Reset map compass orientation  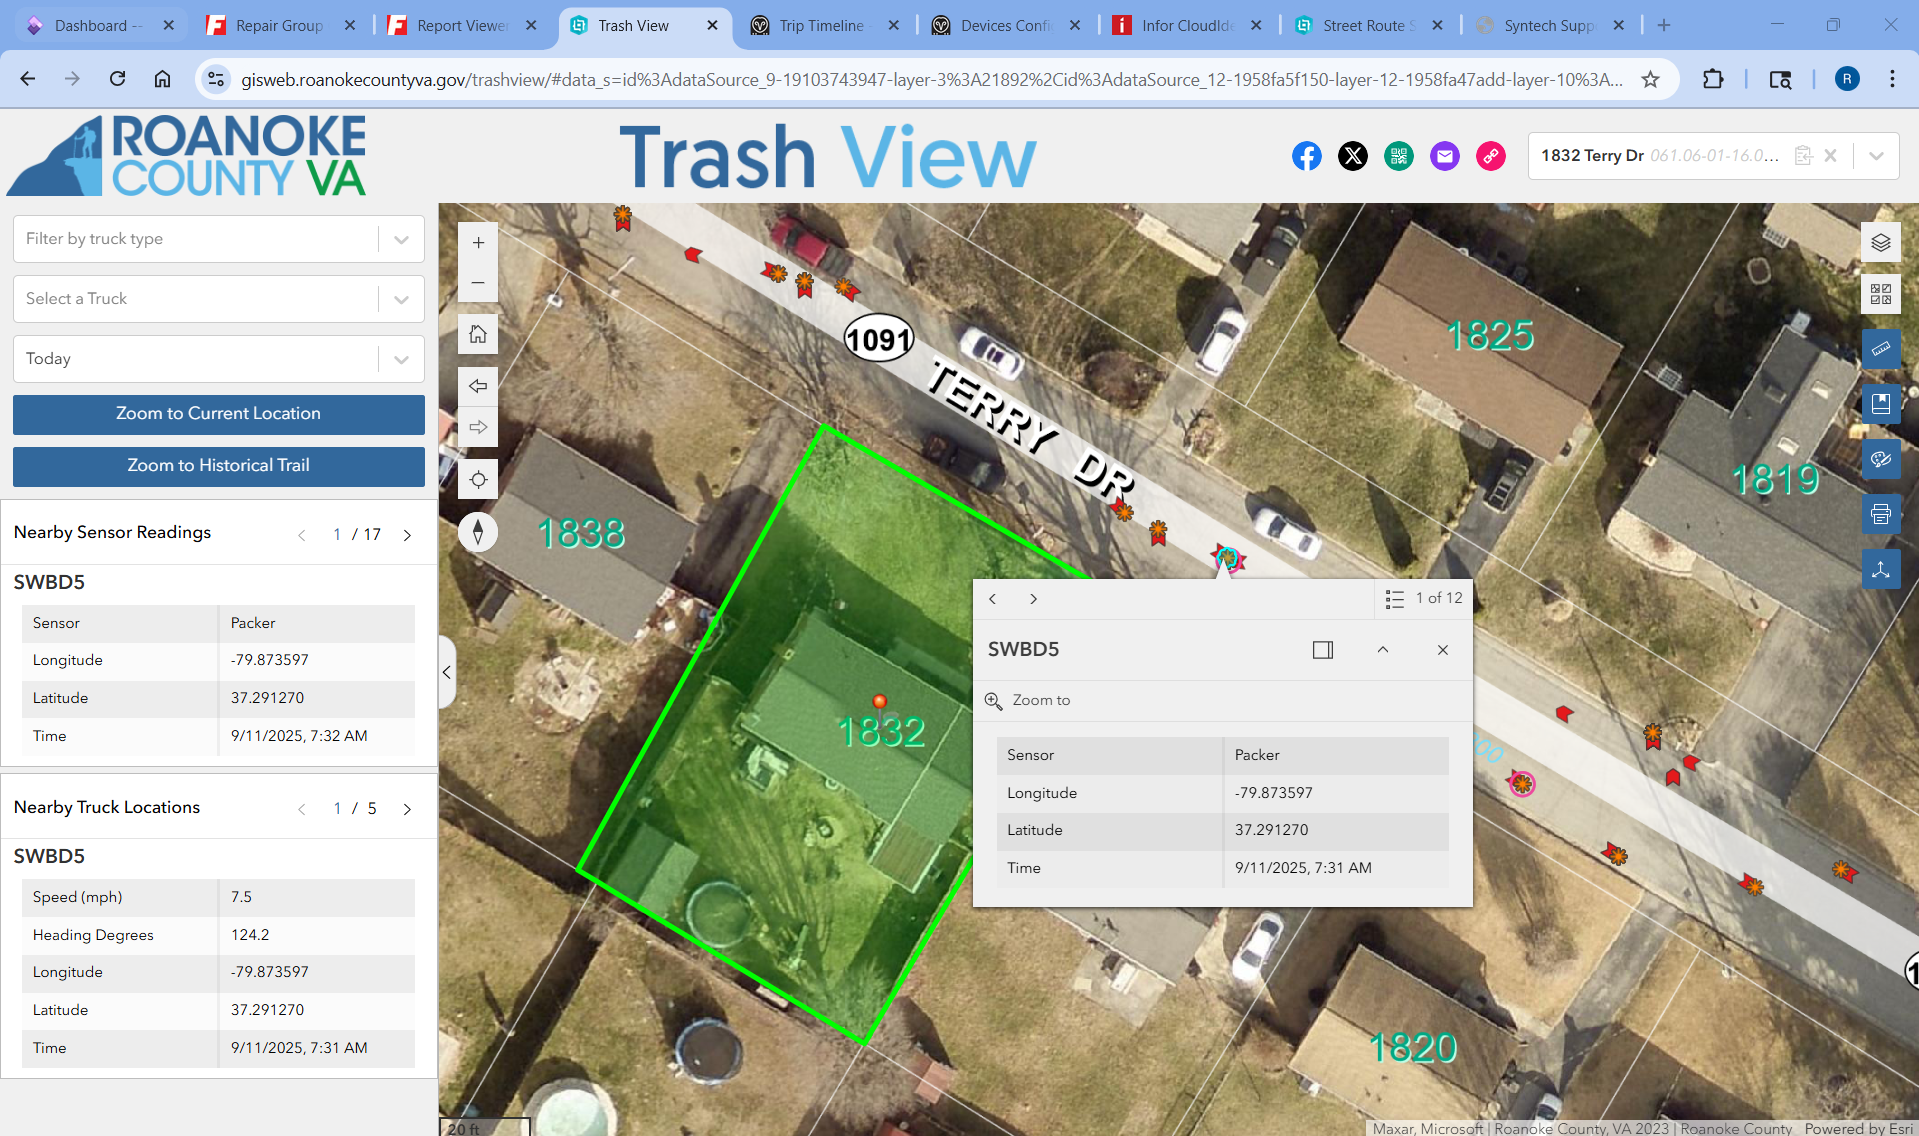478,531
